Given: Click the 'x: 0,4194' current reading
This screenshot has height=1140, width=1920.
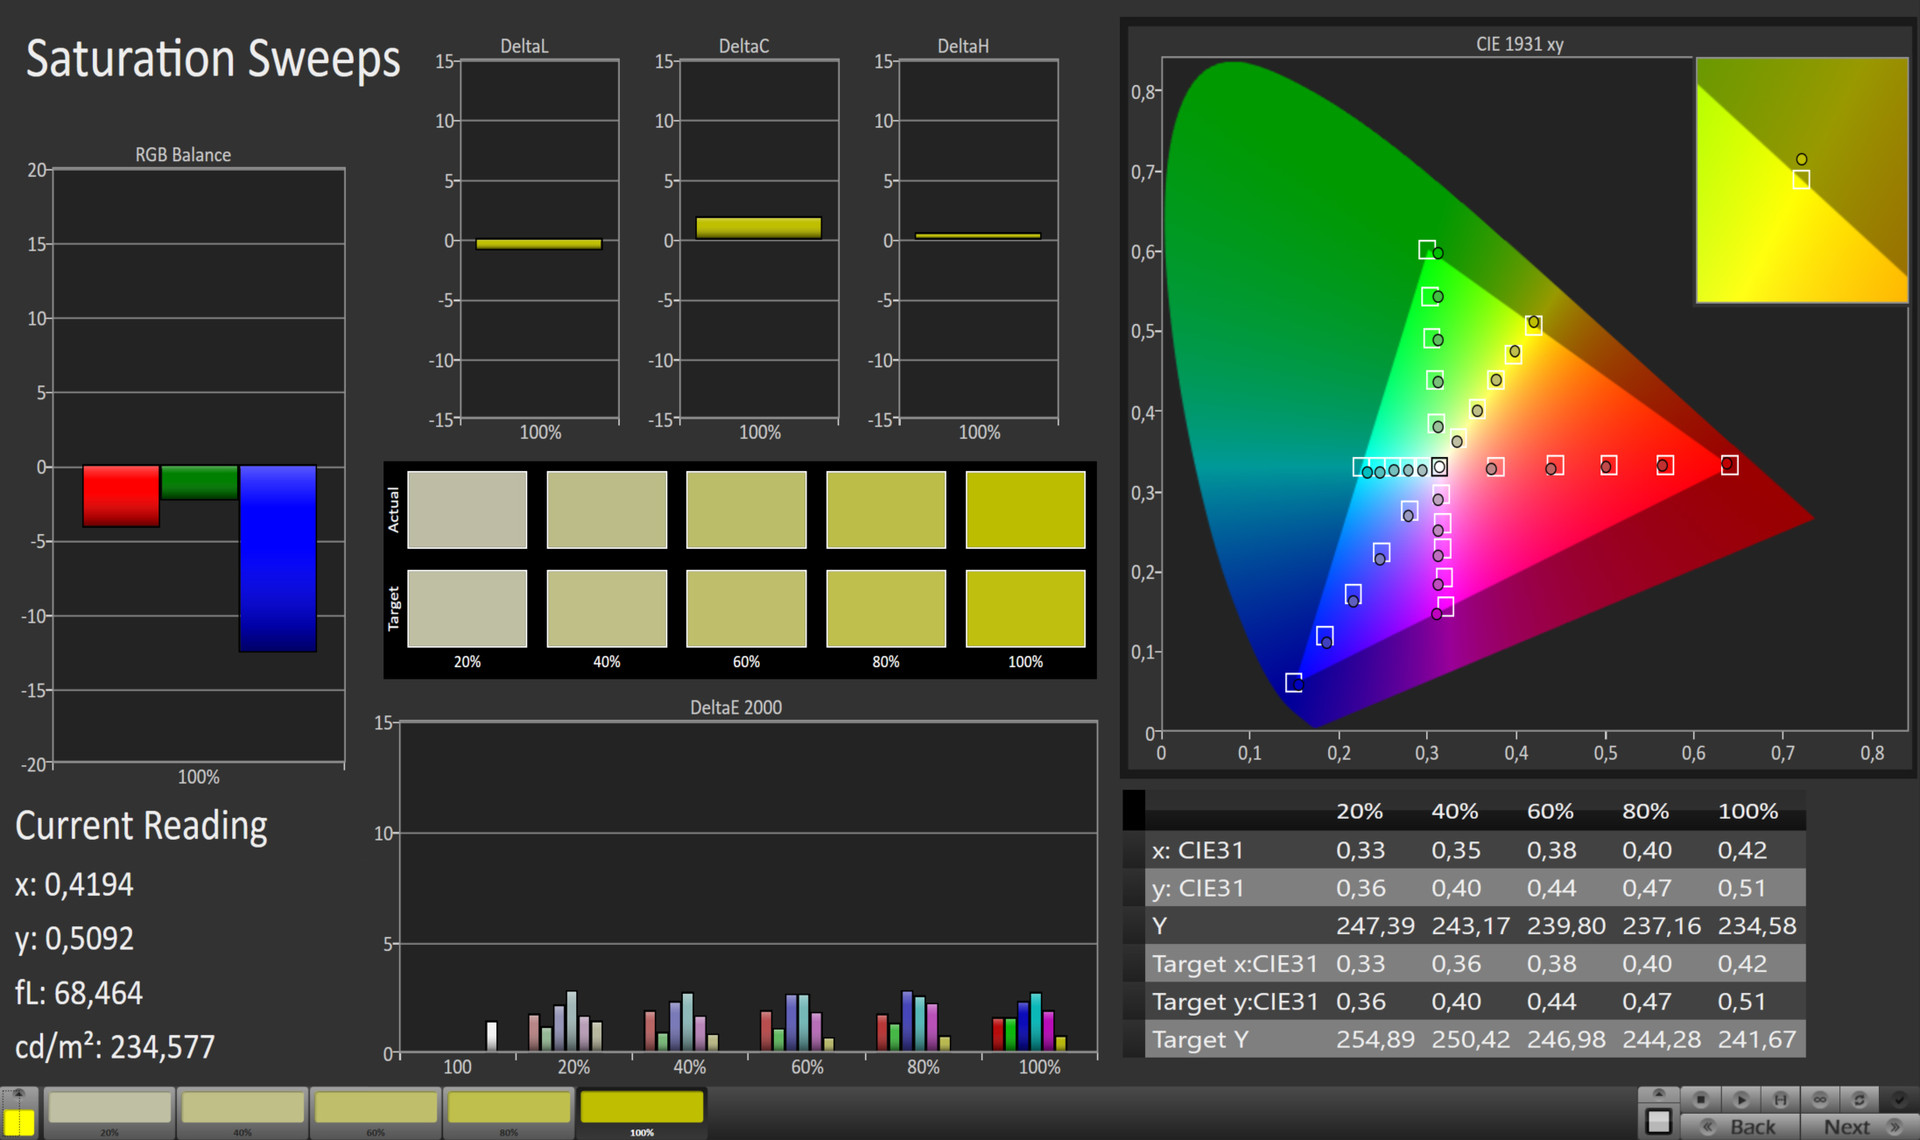Looking at the screenshot, I should [74, 885].
